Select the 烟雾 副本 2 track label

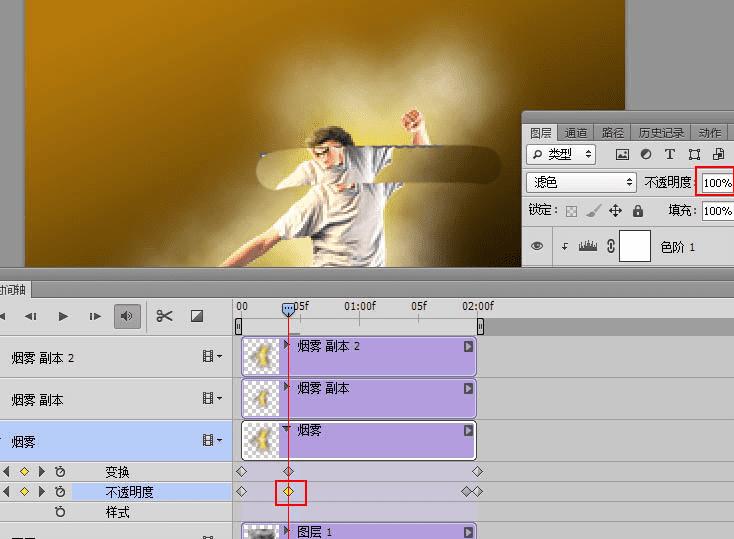pos(43,358)
